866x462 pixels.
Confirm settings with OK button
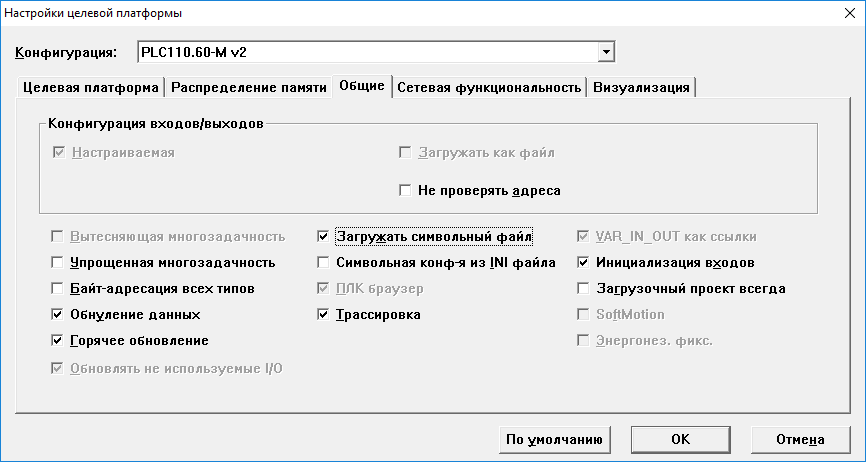coord(680,439)
